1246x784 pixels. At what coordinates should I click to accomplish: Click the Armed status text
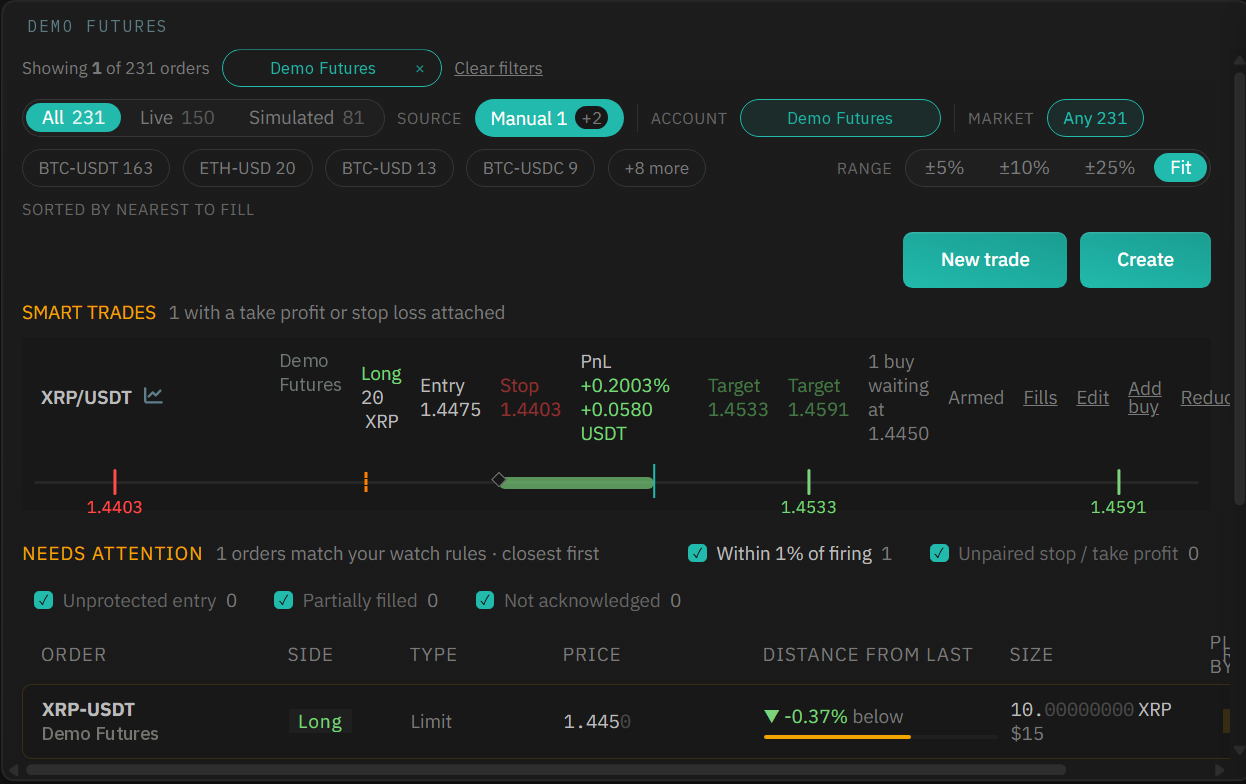pyautogui.click(x=976, y=397)
